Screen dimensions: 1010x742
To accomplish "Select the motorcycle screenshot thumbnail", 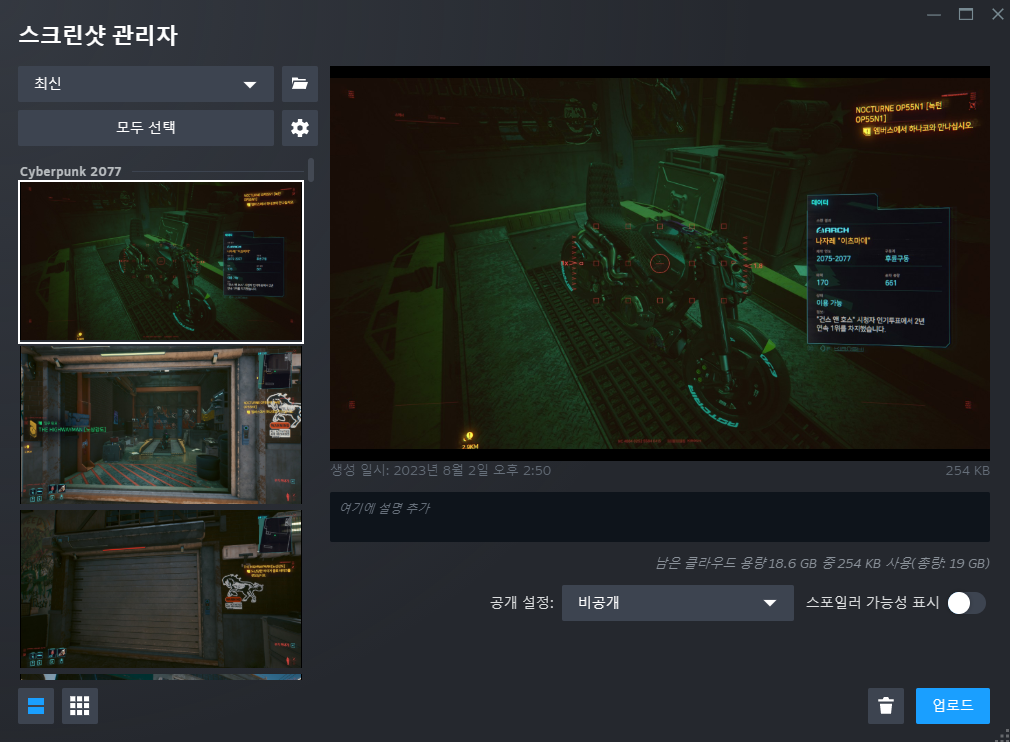I will [161, 262].
